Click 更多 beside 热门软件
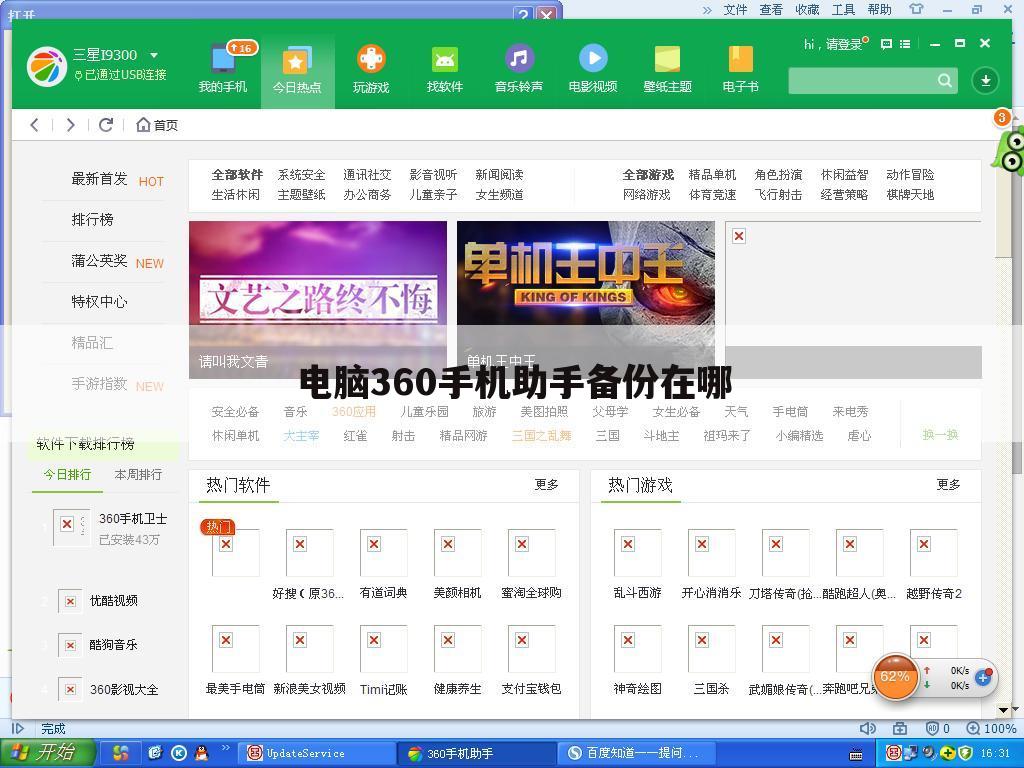Screen dimensions: 1024x768 click(x=547, y=485)
